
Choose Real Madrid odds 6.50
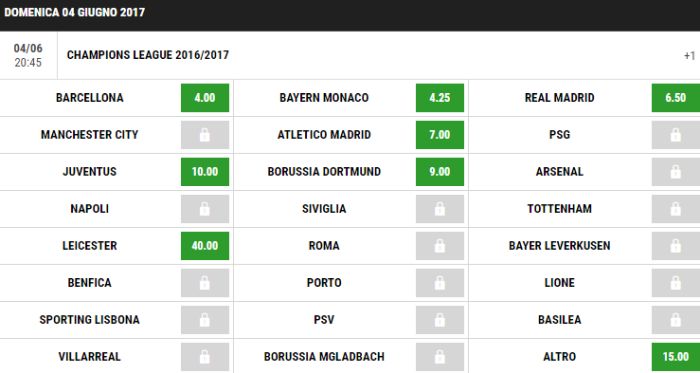coord(676,98)
